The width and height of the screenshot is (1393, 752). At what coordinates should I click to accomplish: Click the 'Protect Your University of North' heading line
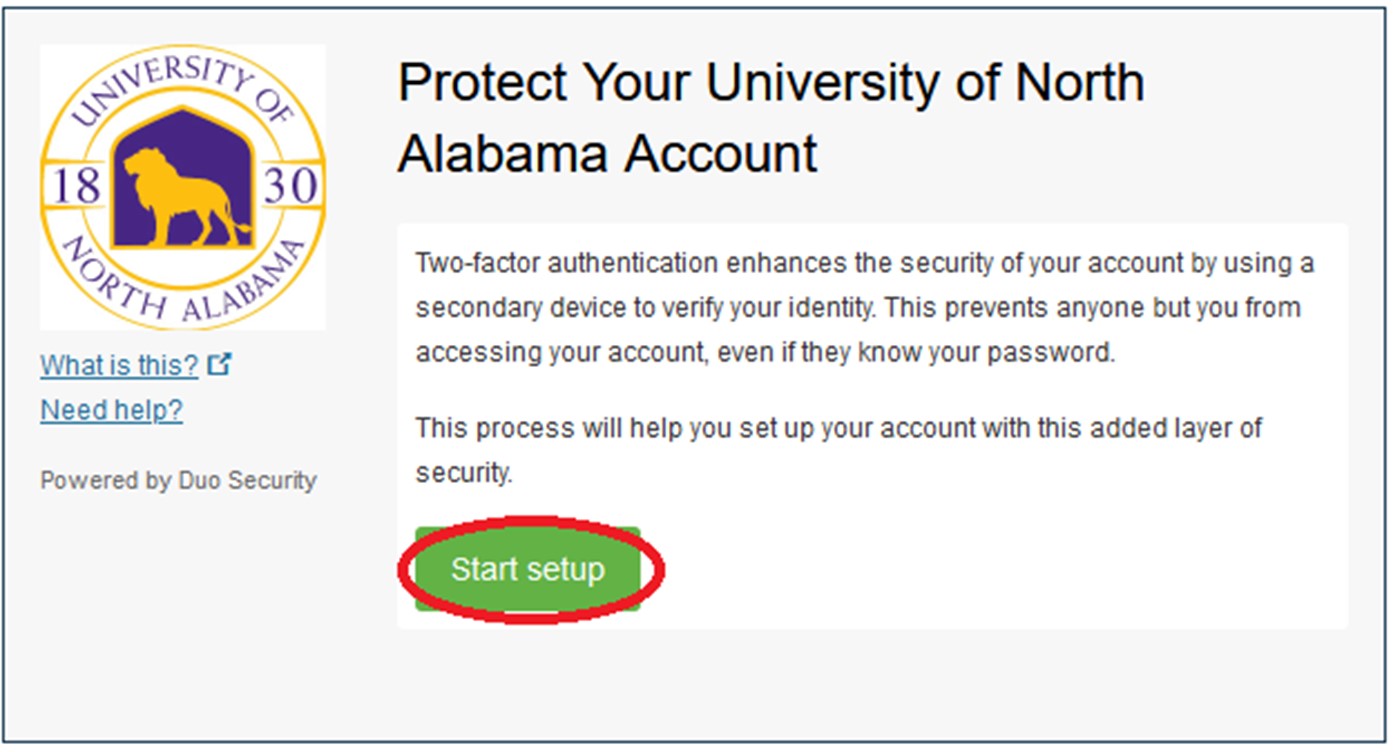click(x=770, y=82)
